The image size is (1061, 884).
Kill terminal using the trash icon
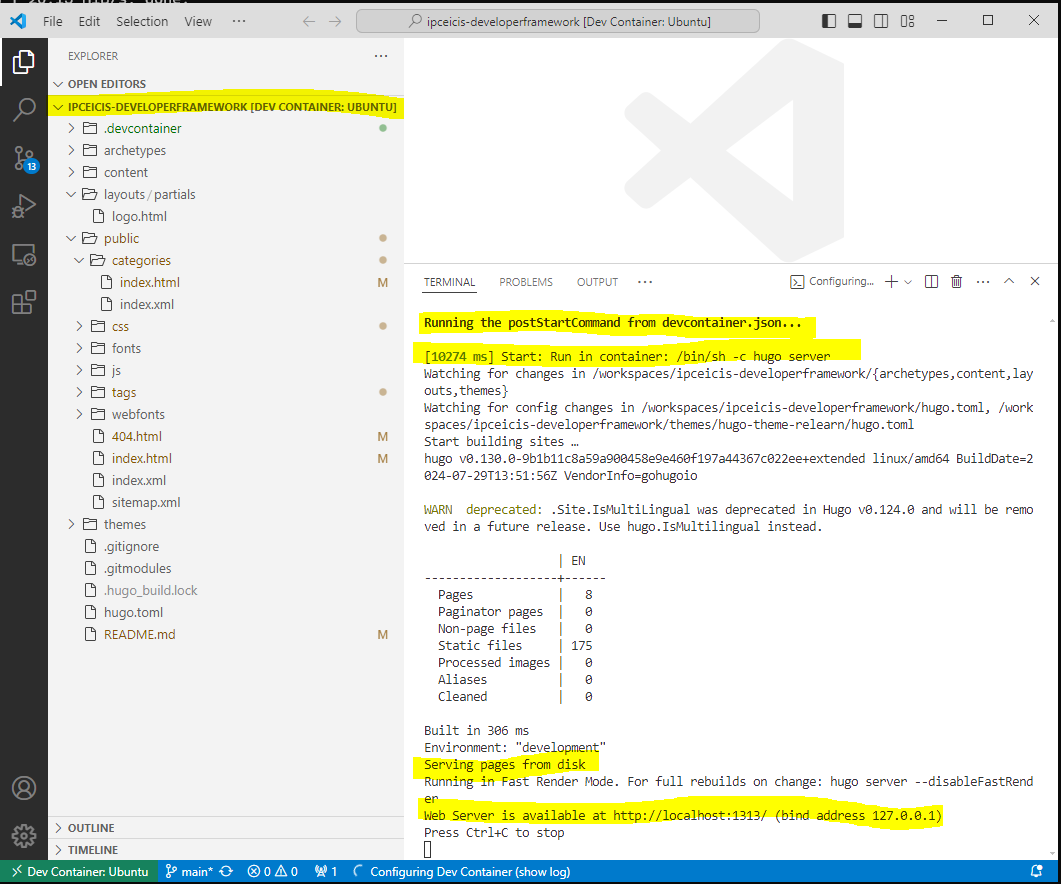tap(956, 282)
